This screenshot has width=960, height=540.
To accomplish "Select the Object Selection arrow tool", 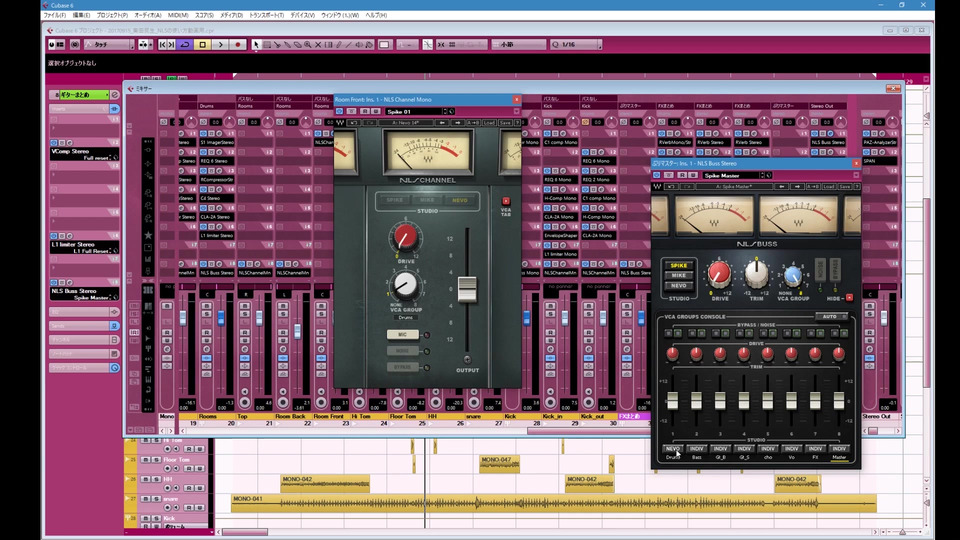I will (x=257, y=45).
